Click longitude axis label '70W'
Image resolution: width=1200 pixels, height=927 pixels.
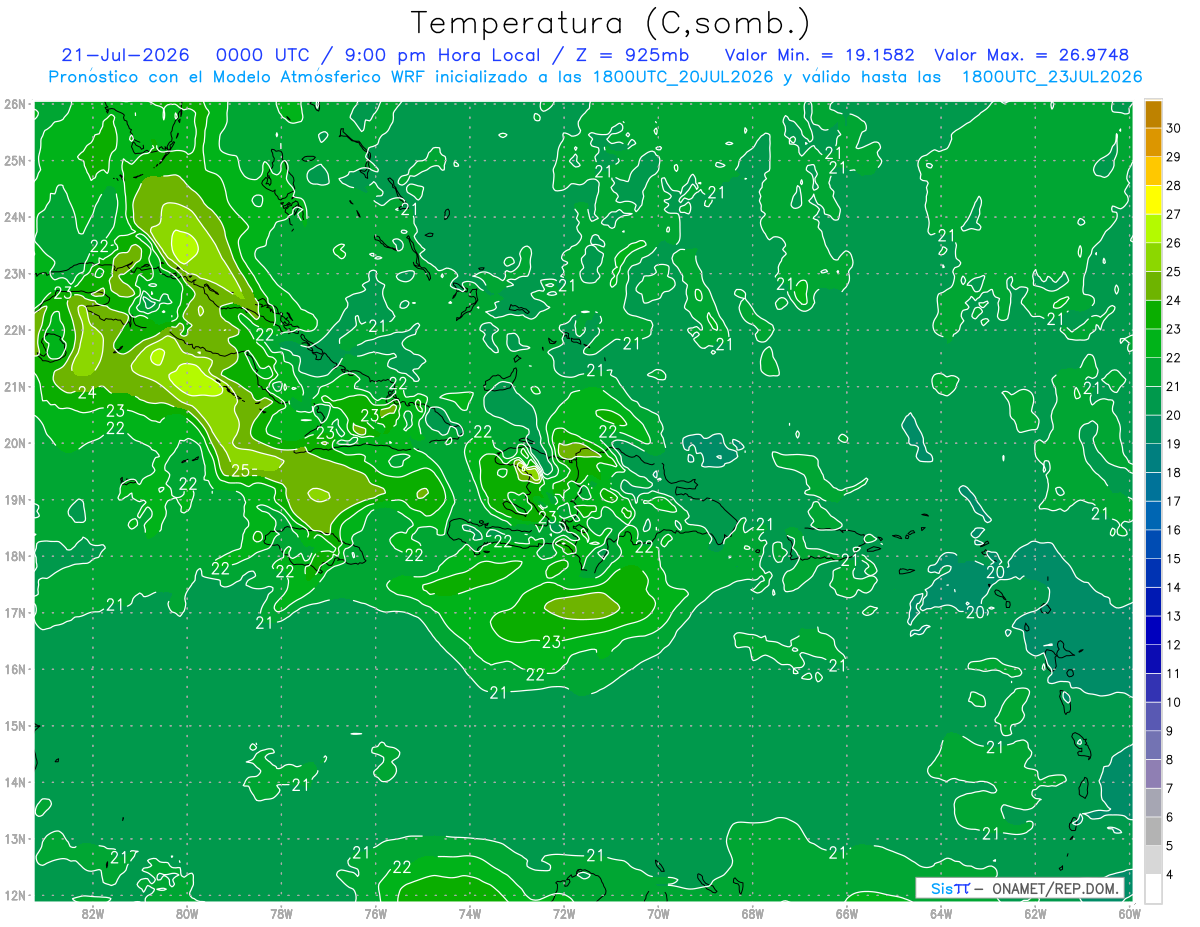pos(658,912)
